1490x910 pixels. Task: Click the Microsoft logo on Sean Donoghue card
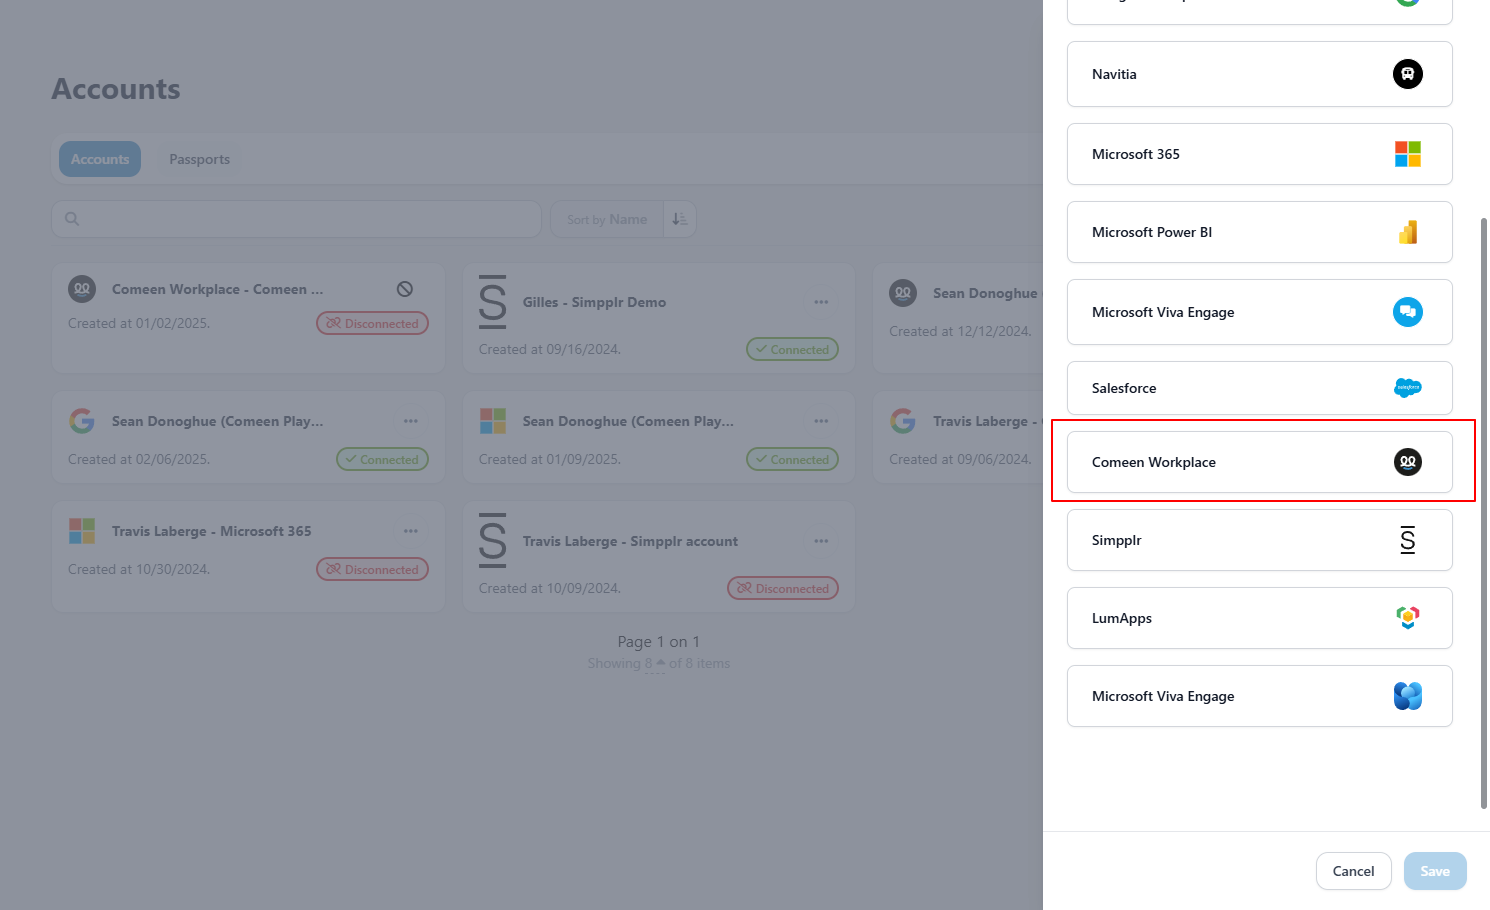coord(493,421)
